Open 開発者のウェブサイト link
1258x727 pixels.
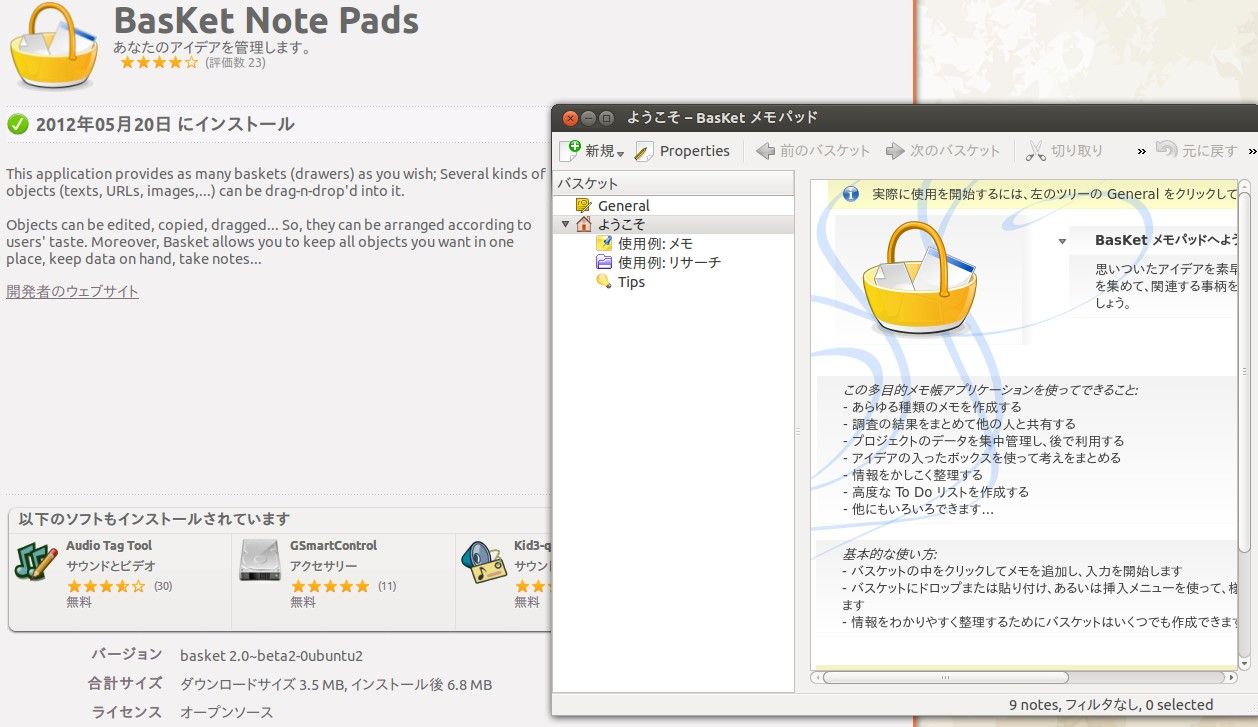coord(72,291)
